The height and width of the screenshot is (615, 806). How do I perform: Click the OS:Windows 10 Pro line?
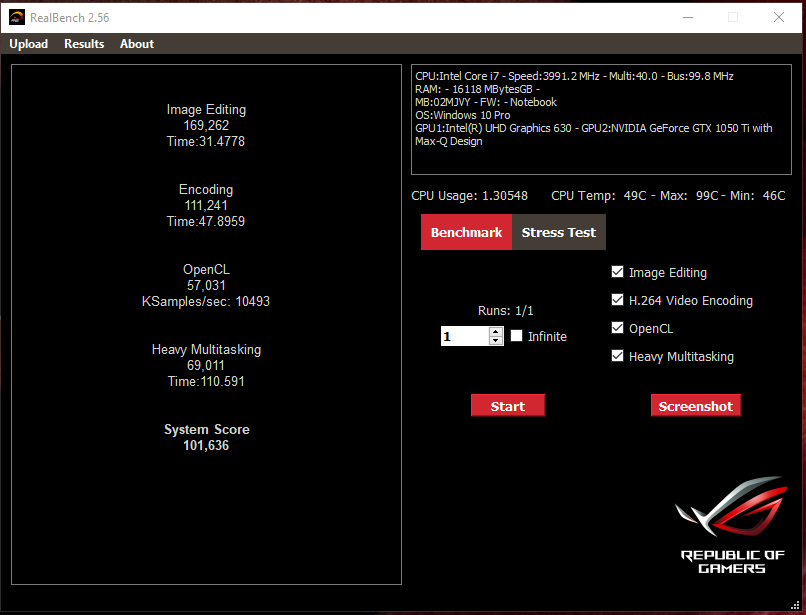point(463,115)
